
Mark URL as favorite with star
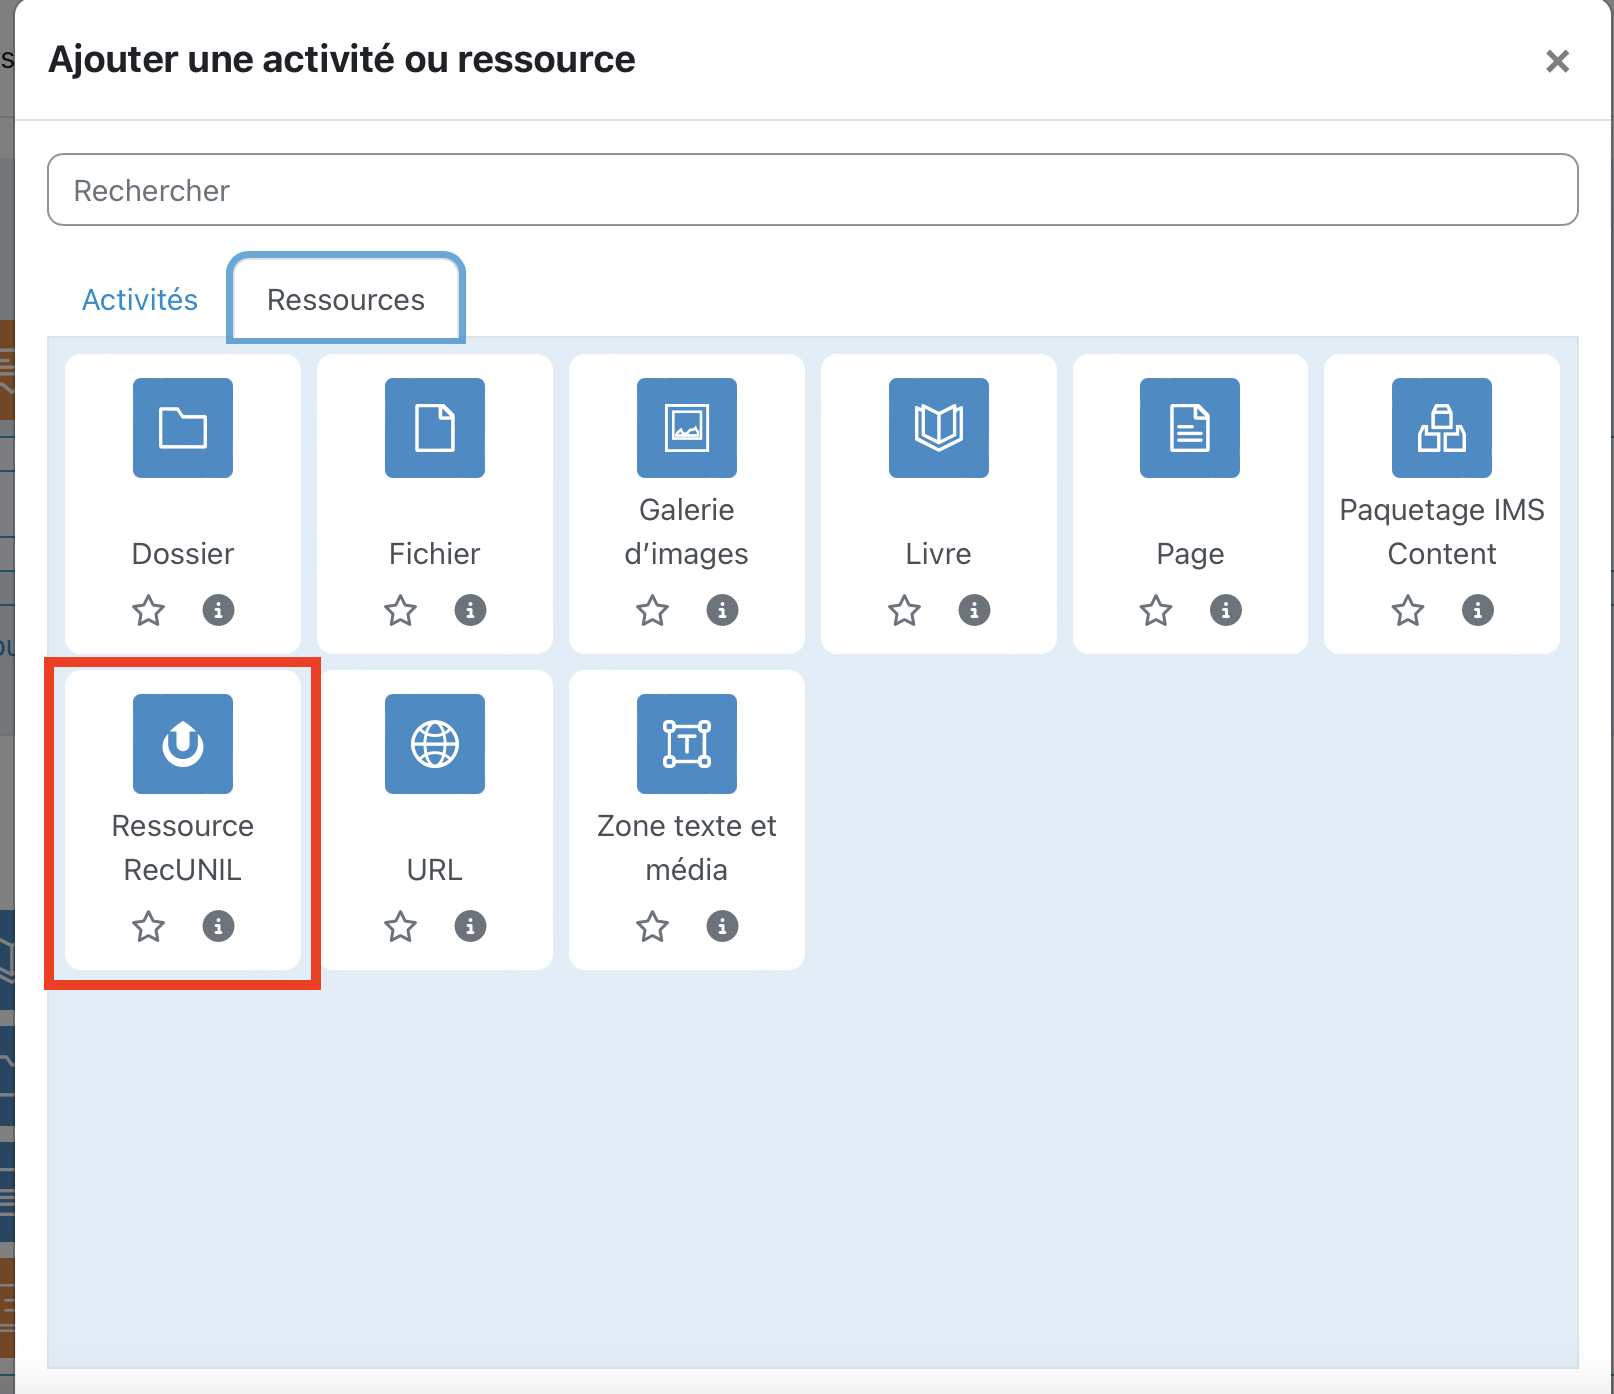[401, 927]
